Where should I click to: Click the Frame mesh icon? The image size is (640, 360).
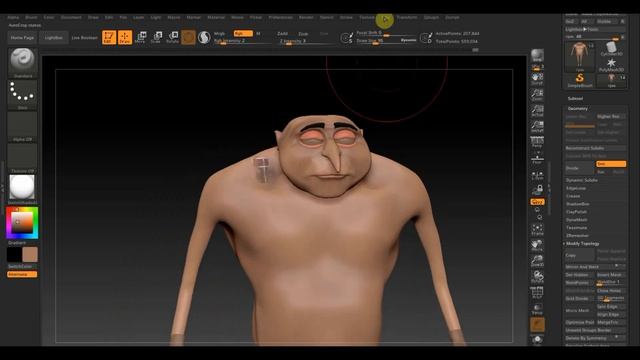pyautogui.click(x=537, y=229)
